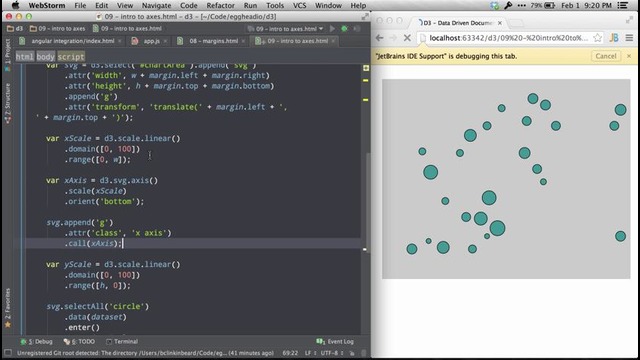Start debugging with the green bug icon

(x=344, y=29)
